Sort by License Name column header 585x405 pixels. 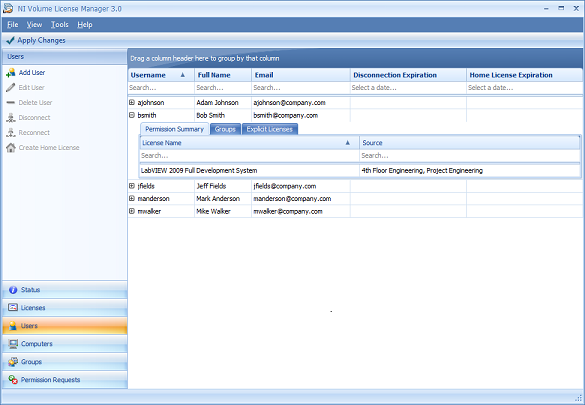(x=249, y=143)
